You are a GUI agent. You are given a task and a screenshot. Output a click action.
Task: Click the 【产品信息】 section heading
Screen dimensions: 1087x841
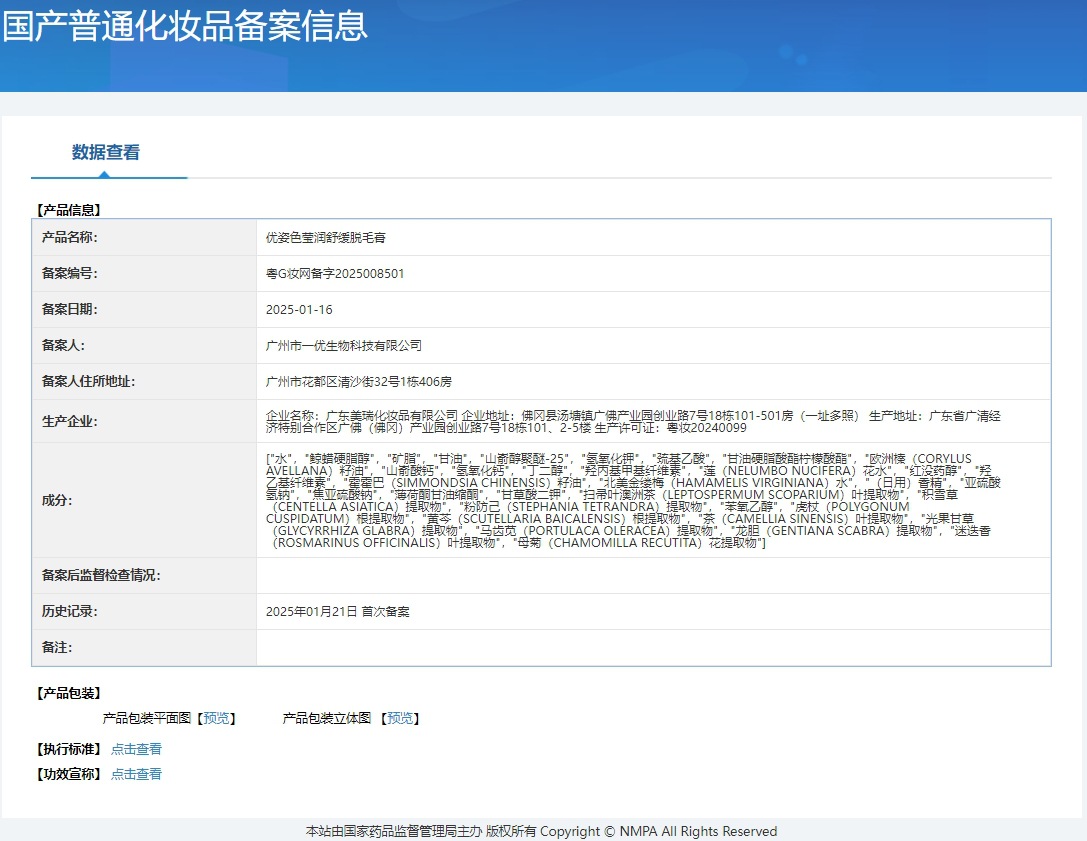[x=68, y=210]
